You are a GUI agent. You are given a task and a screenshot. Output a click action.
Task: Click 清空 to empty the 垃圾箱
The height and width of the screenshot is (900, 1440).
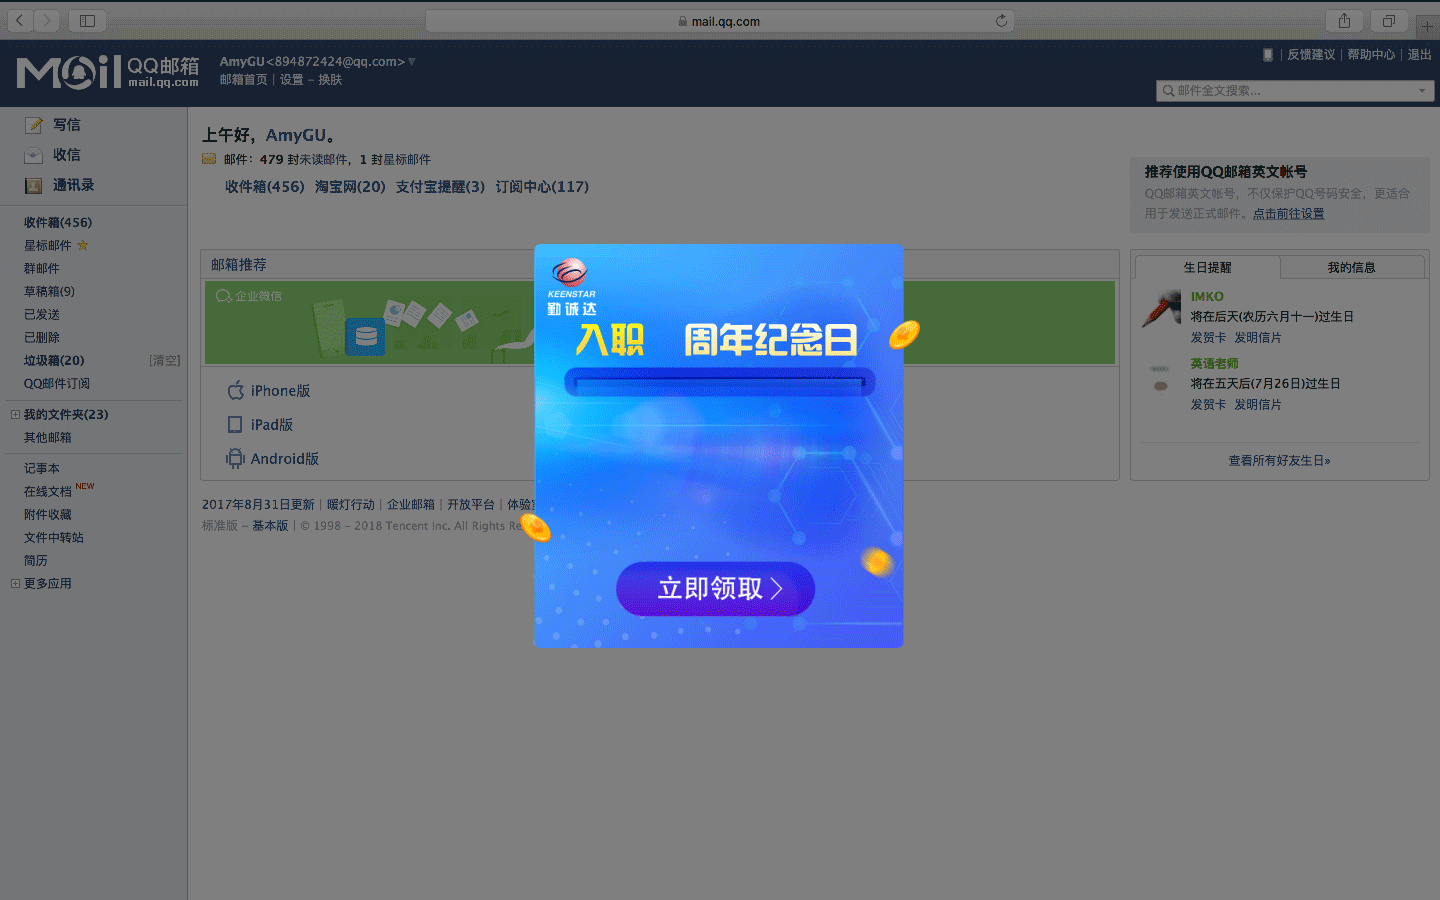click(166, 360)
